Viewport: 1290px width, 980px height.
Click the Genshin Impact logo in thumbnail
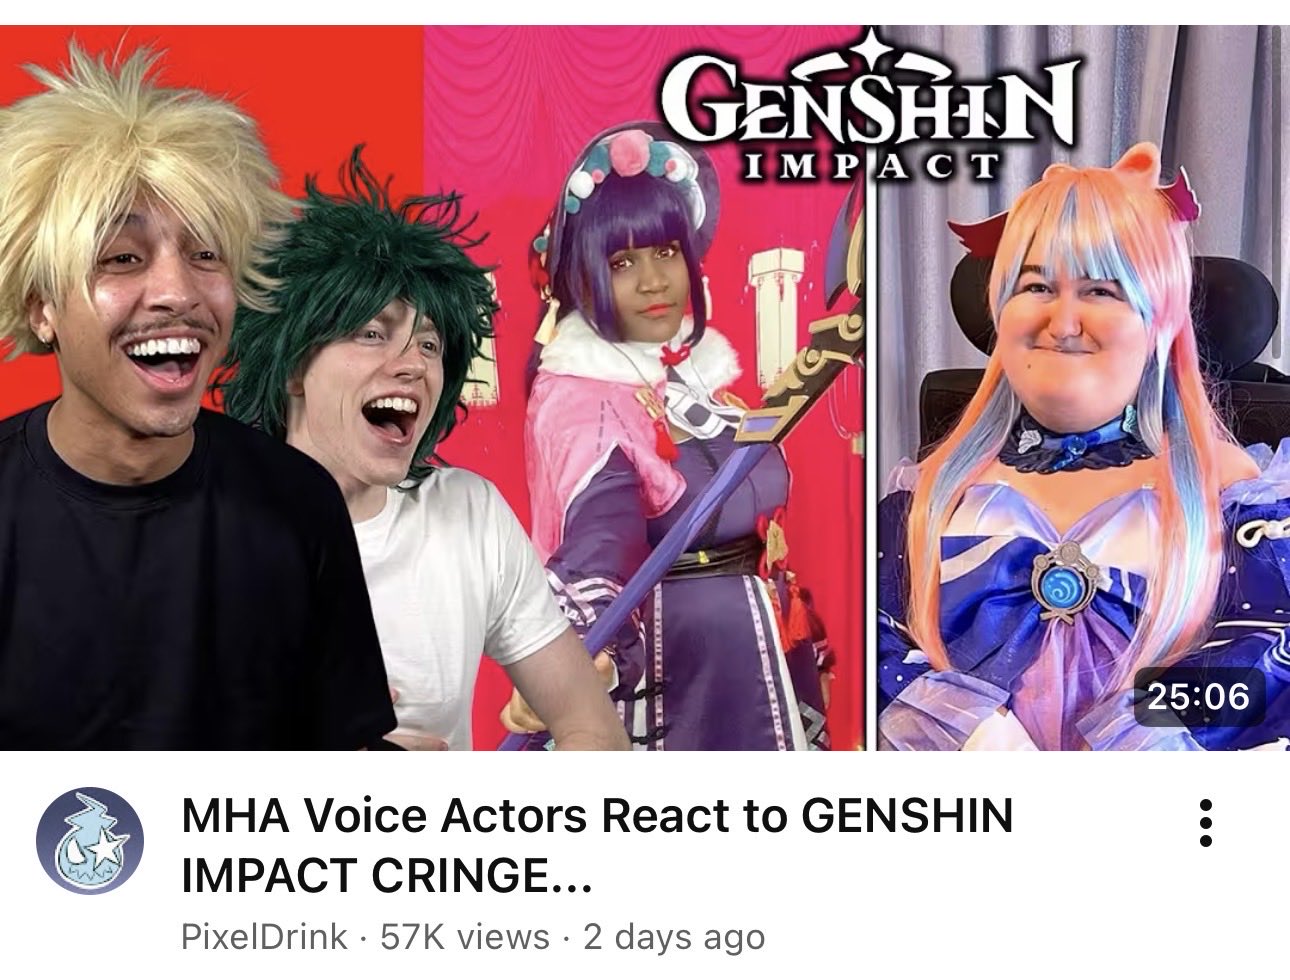[x=868, y=110]
